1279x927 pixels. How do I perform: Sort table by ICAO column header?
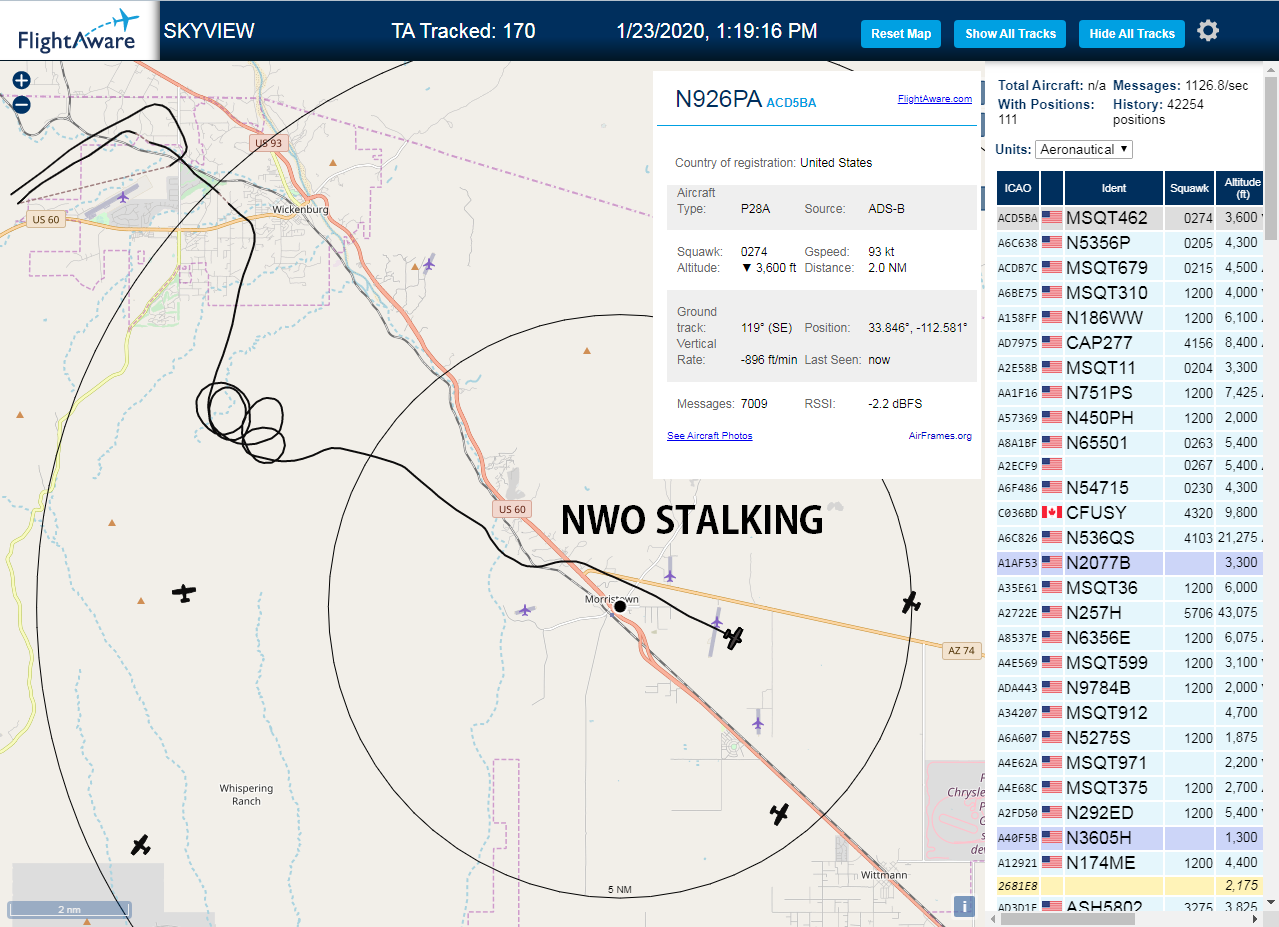coord(1018,188)
